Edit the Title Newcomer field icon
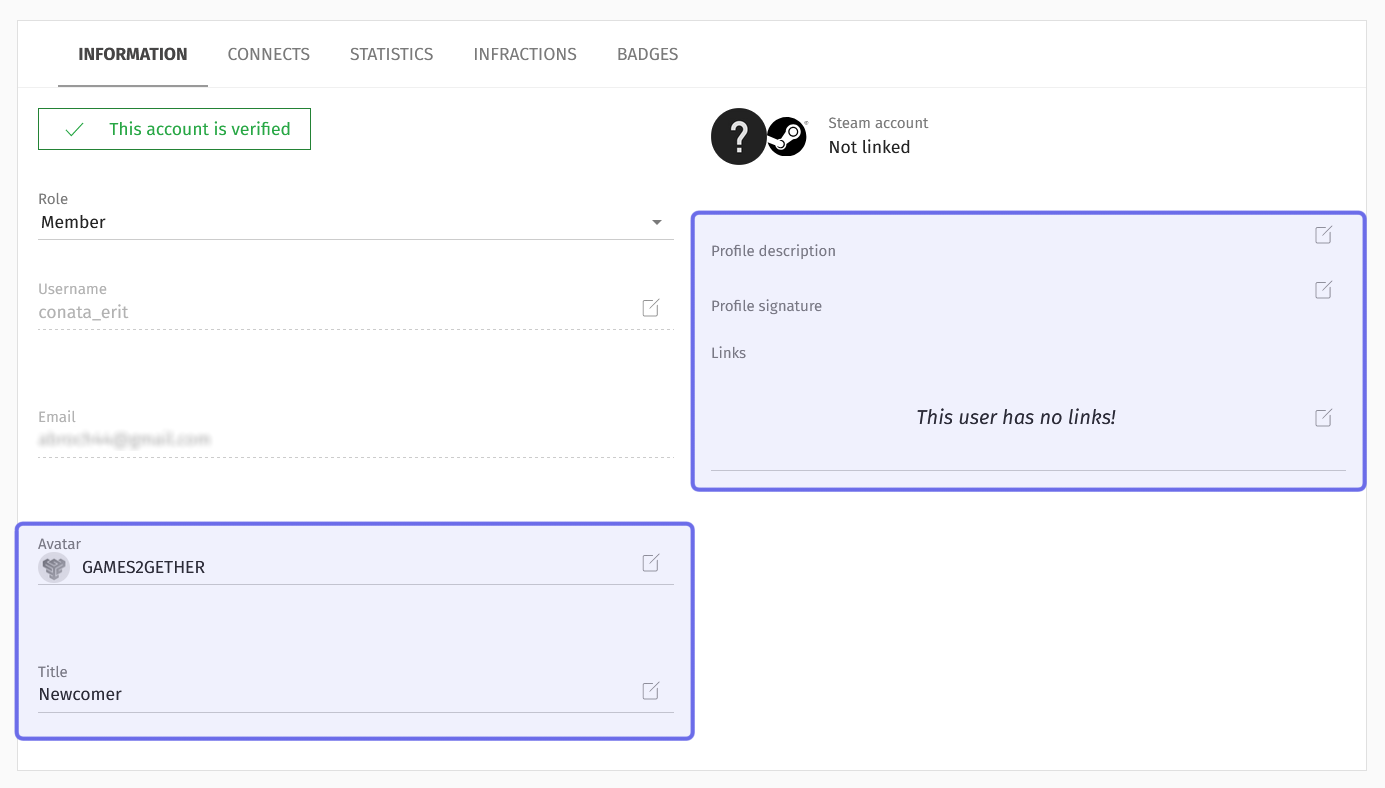The image size is (1385, 788). click(651, 690)
